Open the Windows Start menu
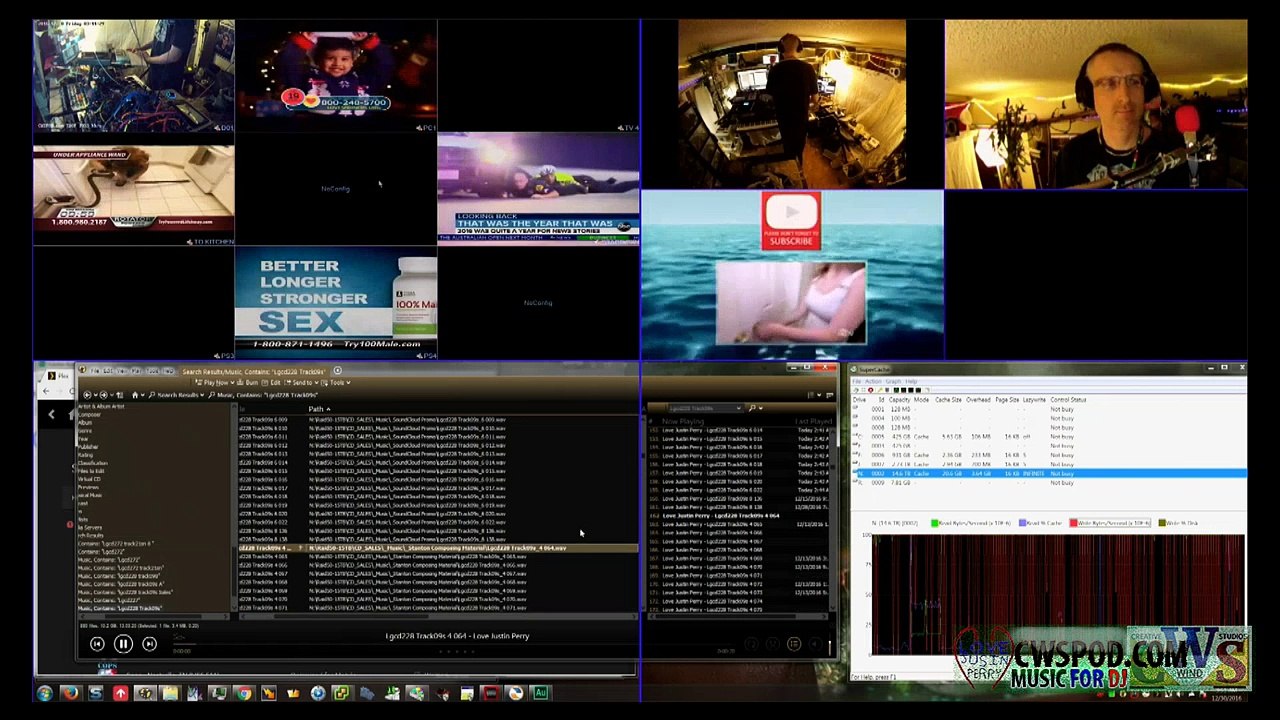Image resolution: width=1280 pixels, height=720 pixels. point(45,693)
